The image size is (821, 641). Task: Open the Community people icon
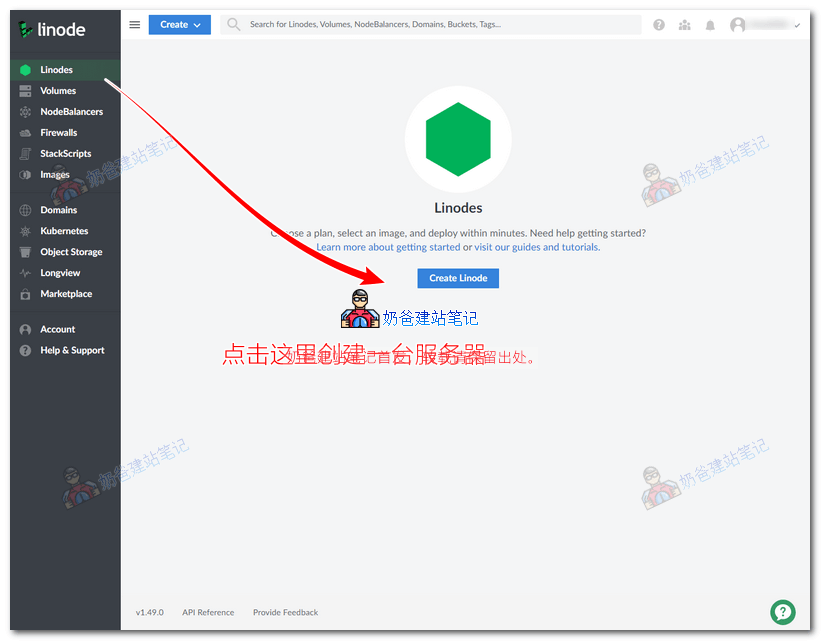684,25
